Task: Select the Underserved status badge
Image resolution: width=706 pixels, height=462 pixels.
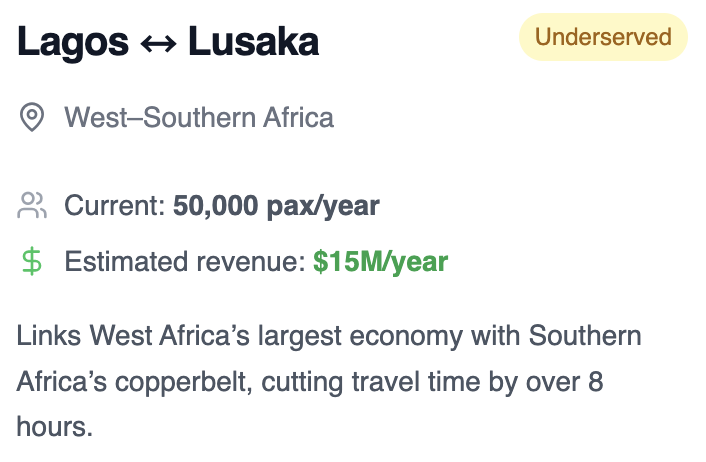Action: point(603,37)
